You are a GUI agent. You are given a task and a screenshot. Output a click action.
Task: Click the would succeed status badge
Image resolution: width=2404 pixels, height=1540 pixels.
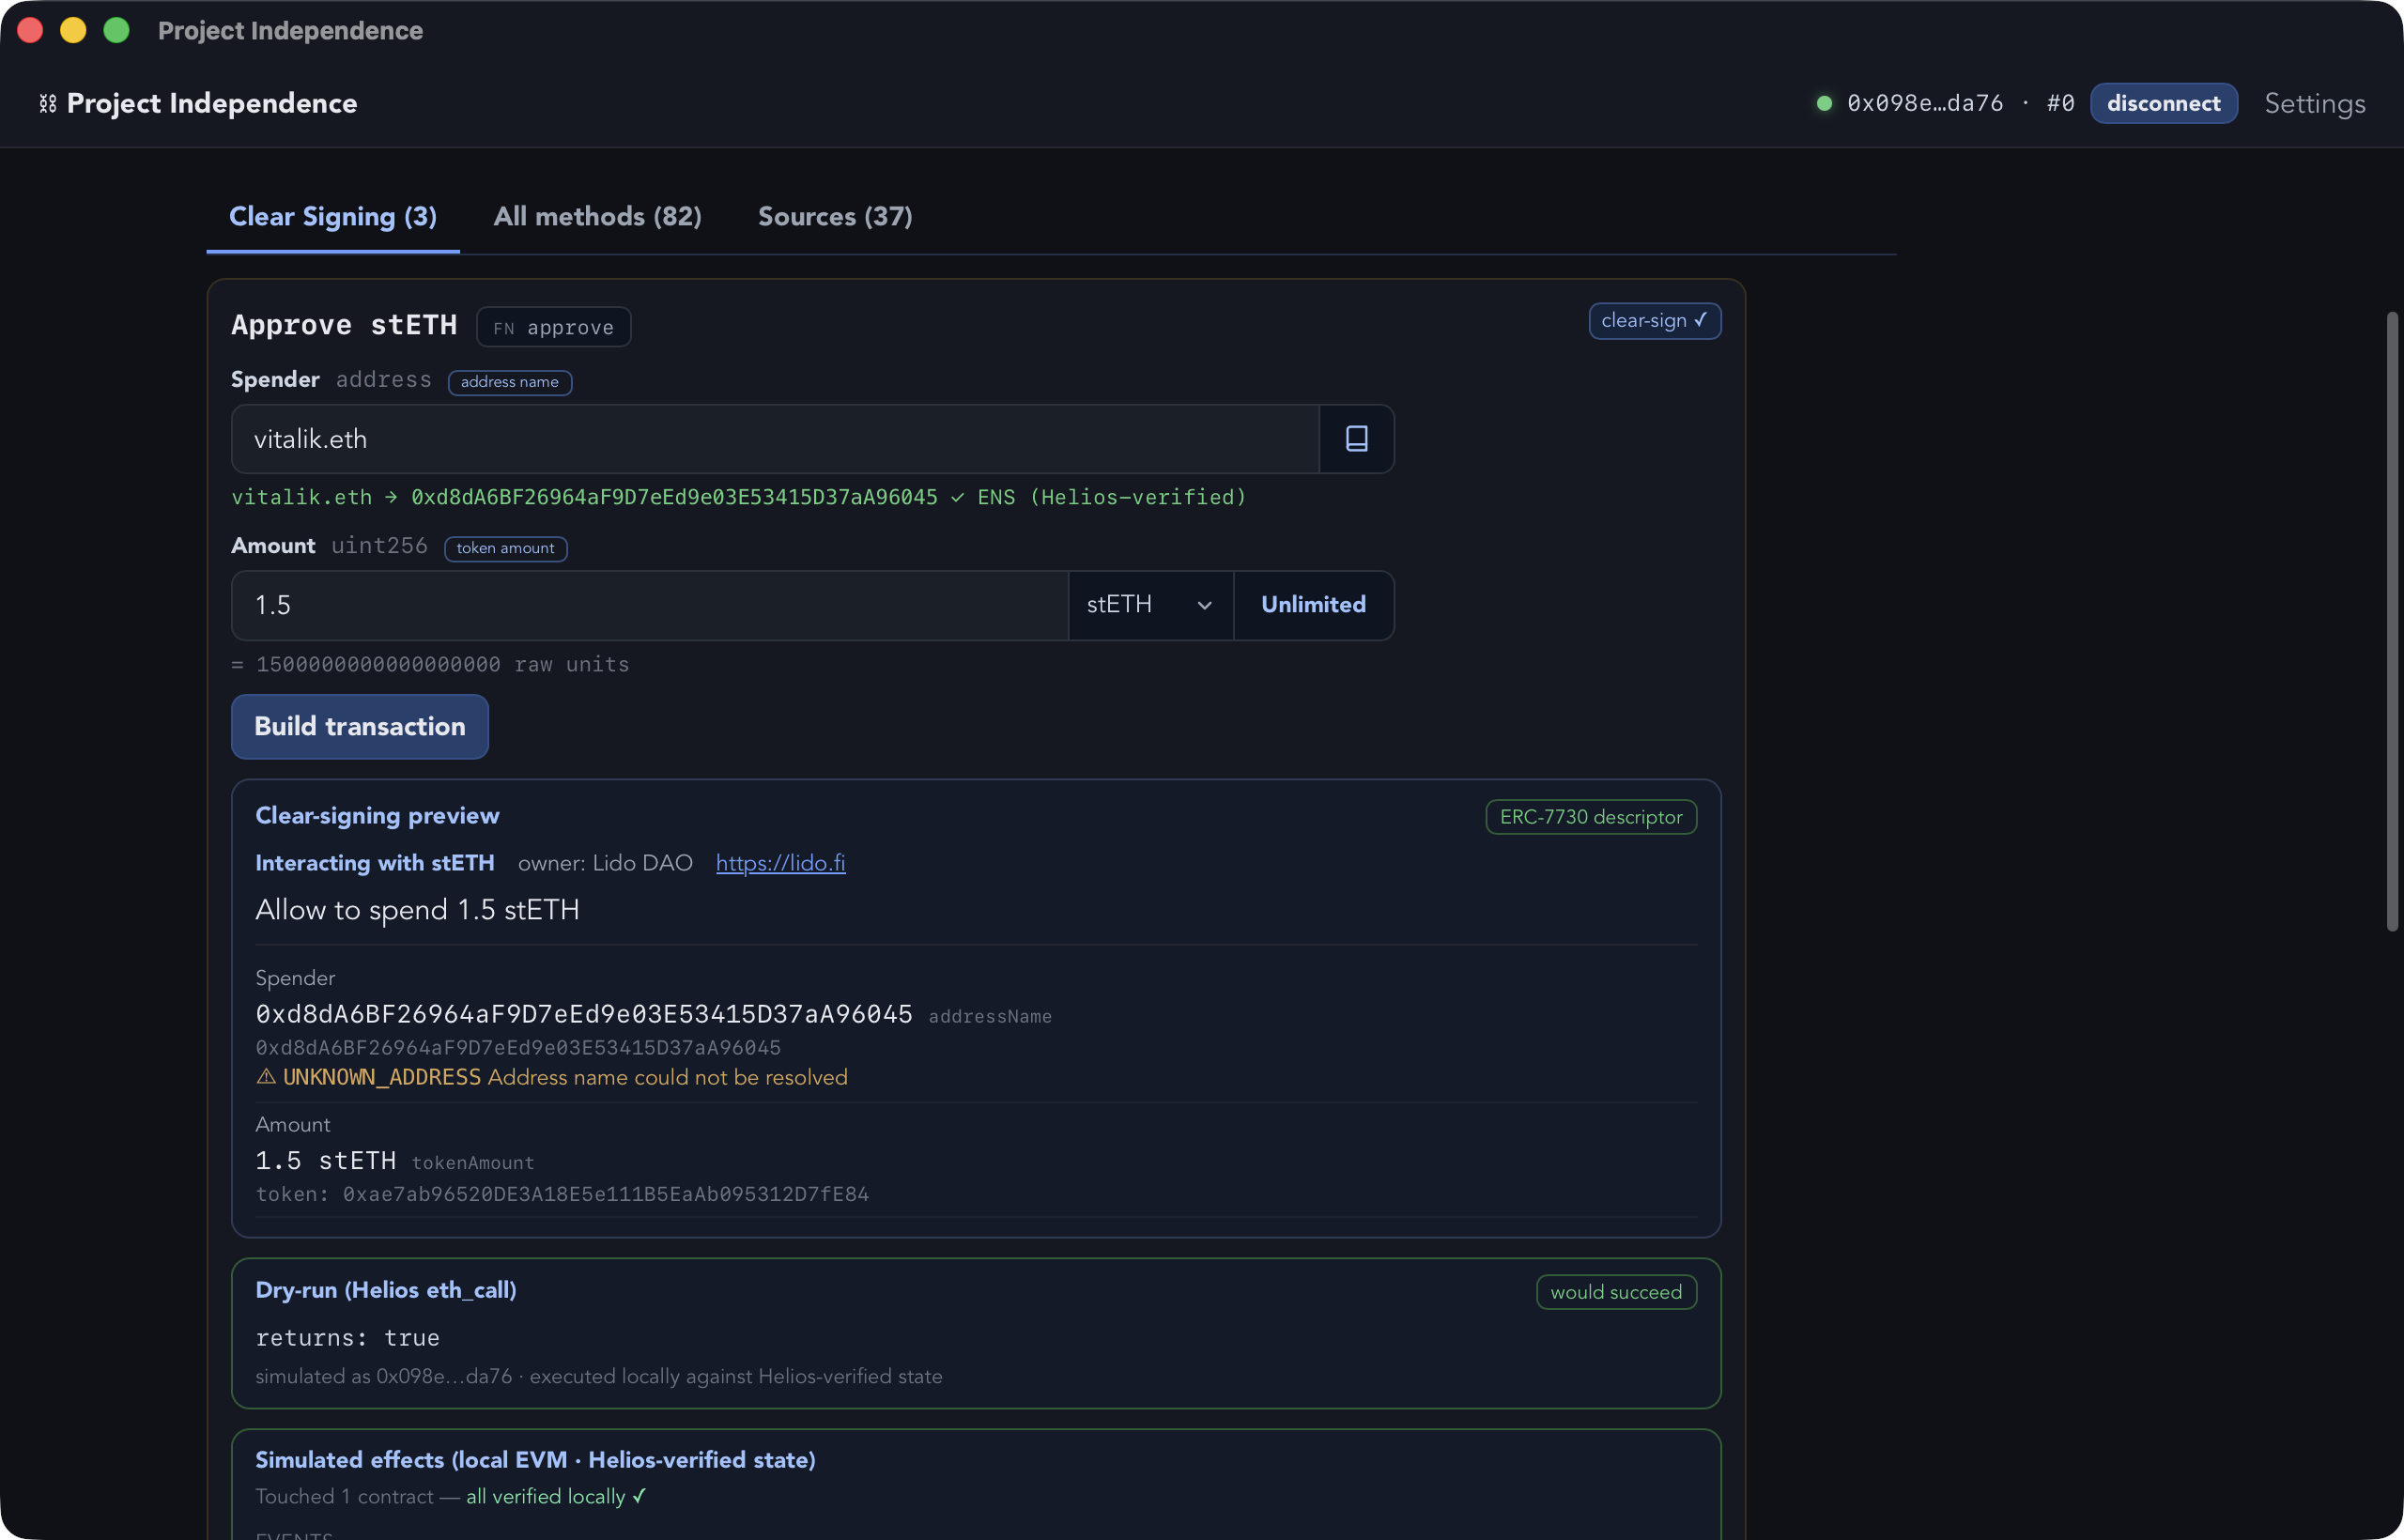click(x=1616, y=1292)
